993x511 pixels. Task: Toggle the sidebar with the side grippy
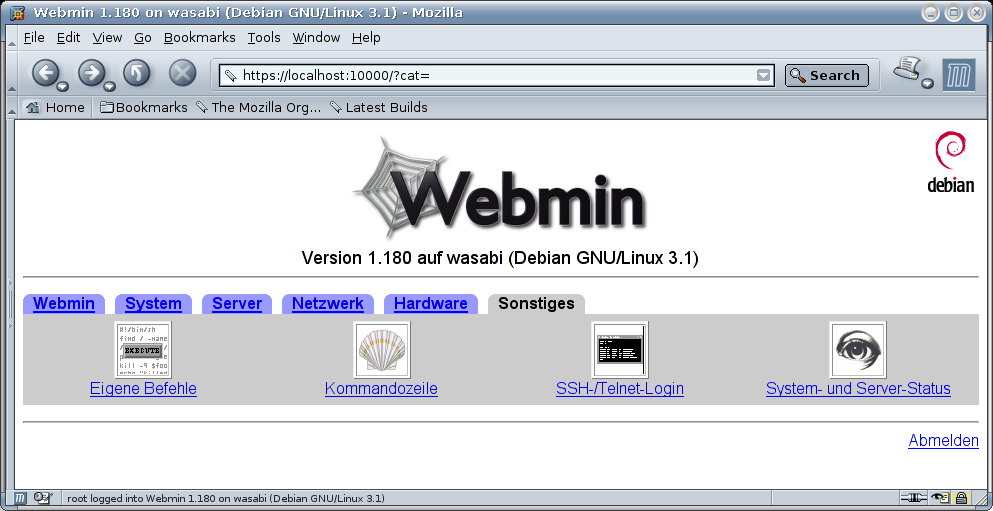tap(10, 304)
